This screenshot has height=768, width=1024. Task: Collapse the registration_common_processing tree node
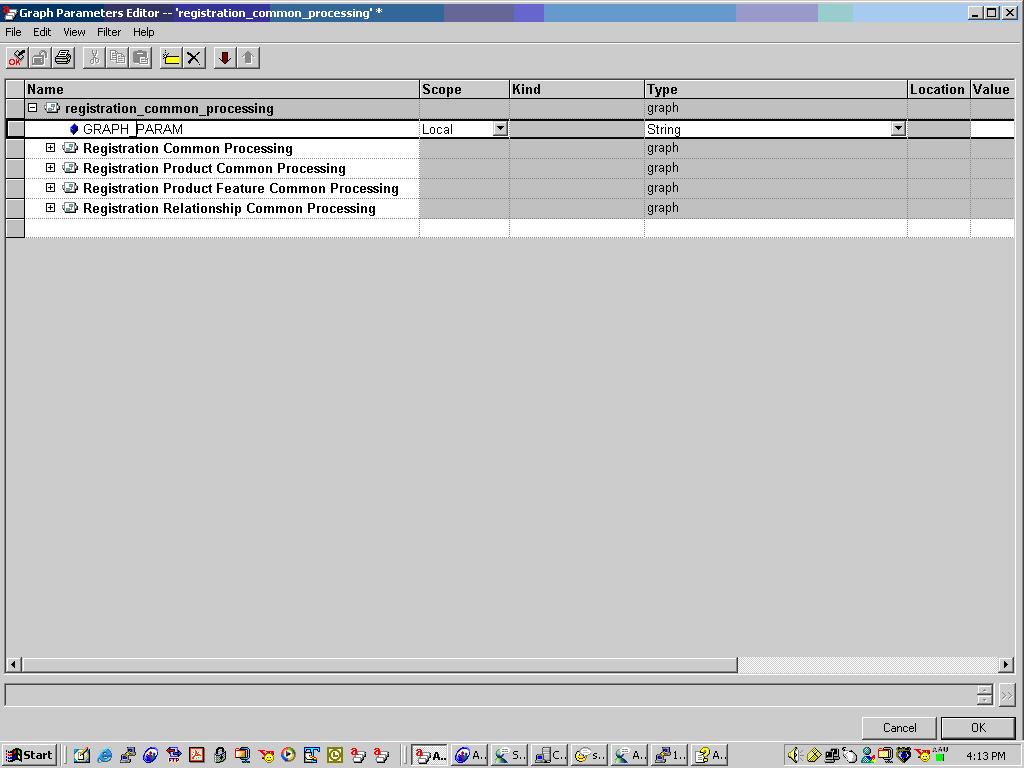33,108
